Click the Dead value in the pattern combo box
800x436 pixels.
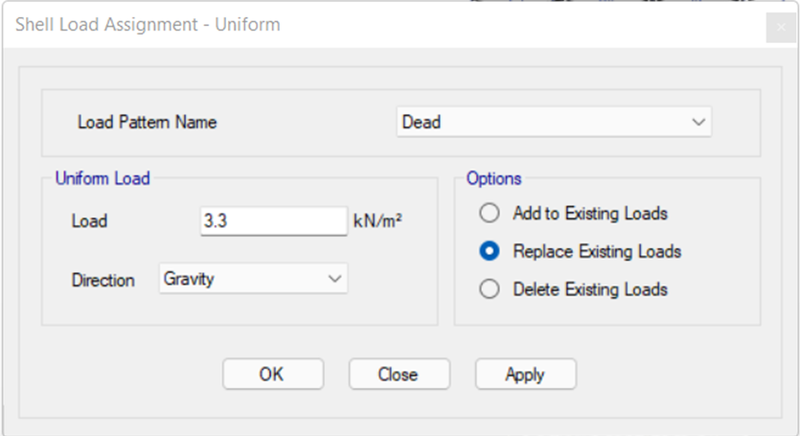(x=421, y=122)
